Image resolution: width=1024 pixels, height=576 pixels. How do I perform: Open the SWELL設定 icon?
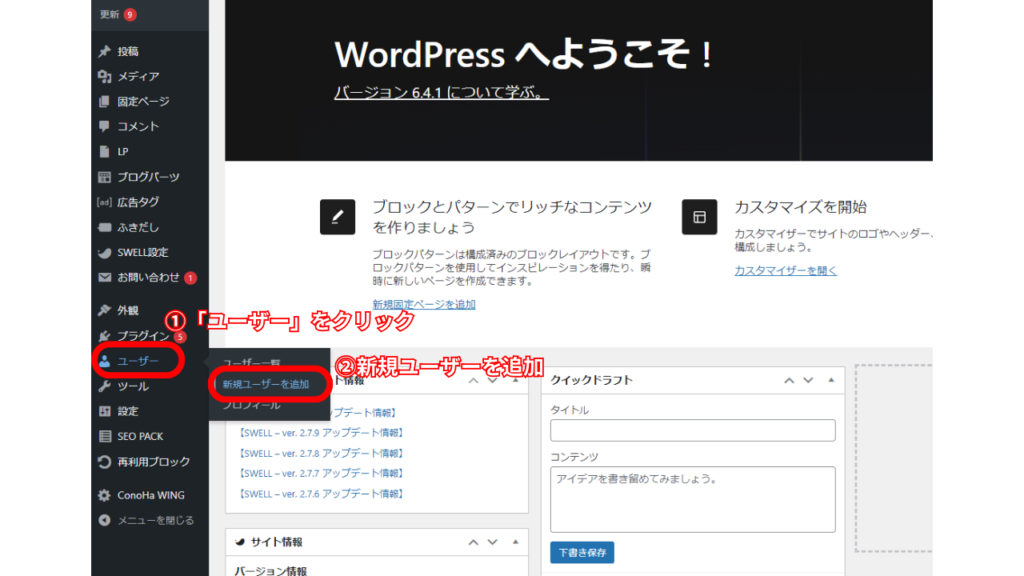104,253
